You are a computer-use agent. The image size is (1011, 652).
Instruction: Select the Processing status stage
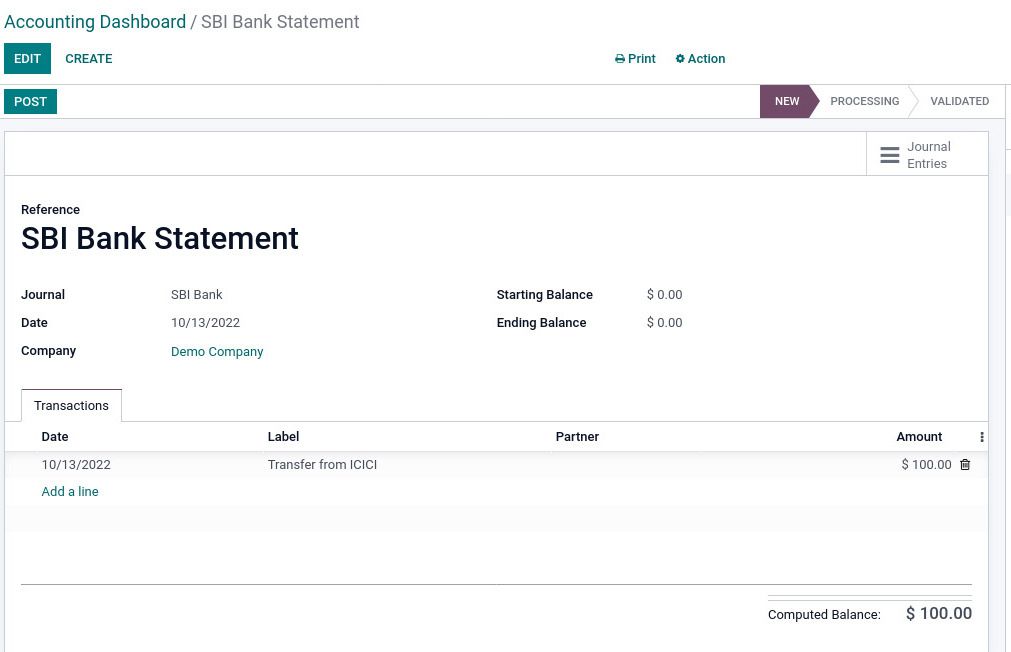point(864,102)
